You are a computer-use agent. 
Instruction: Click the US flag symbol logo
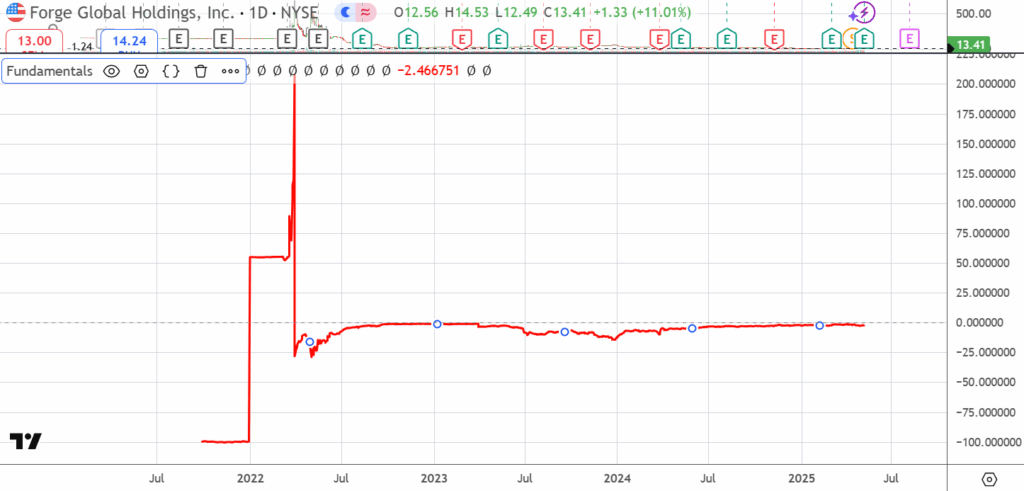tap(16, 12)
